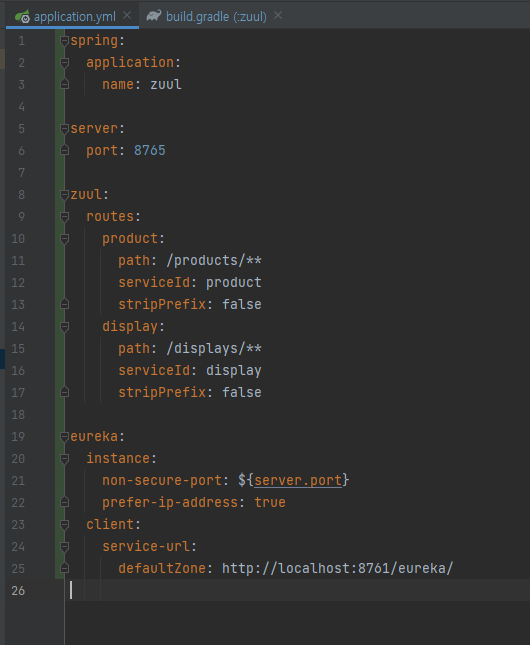
Task: Click the value 'zuul' after name:
Action: coord(166,84)
